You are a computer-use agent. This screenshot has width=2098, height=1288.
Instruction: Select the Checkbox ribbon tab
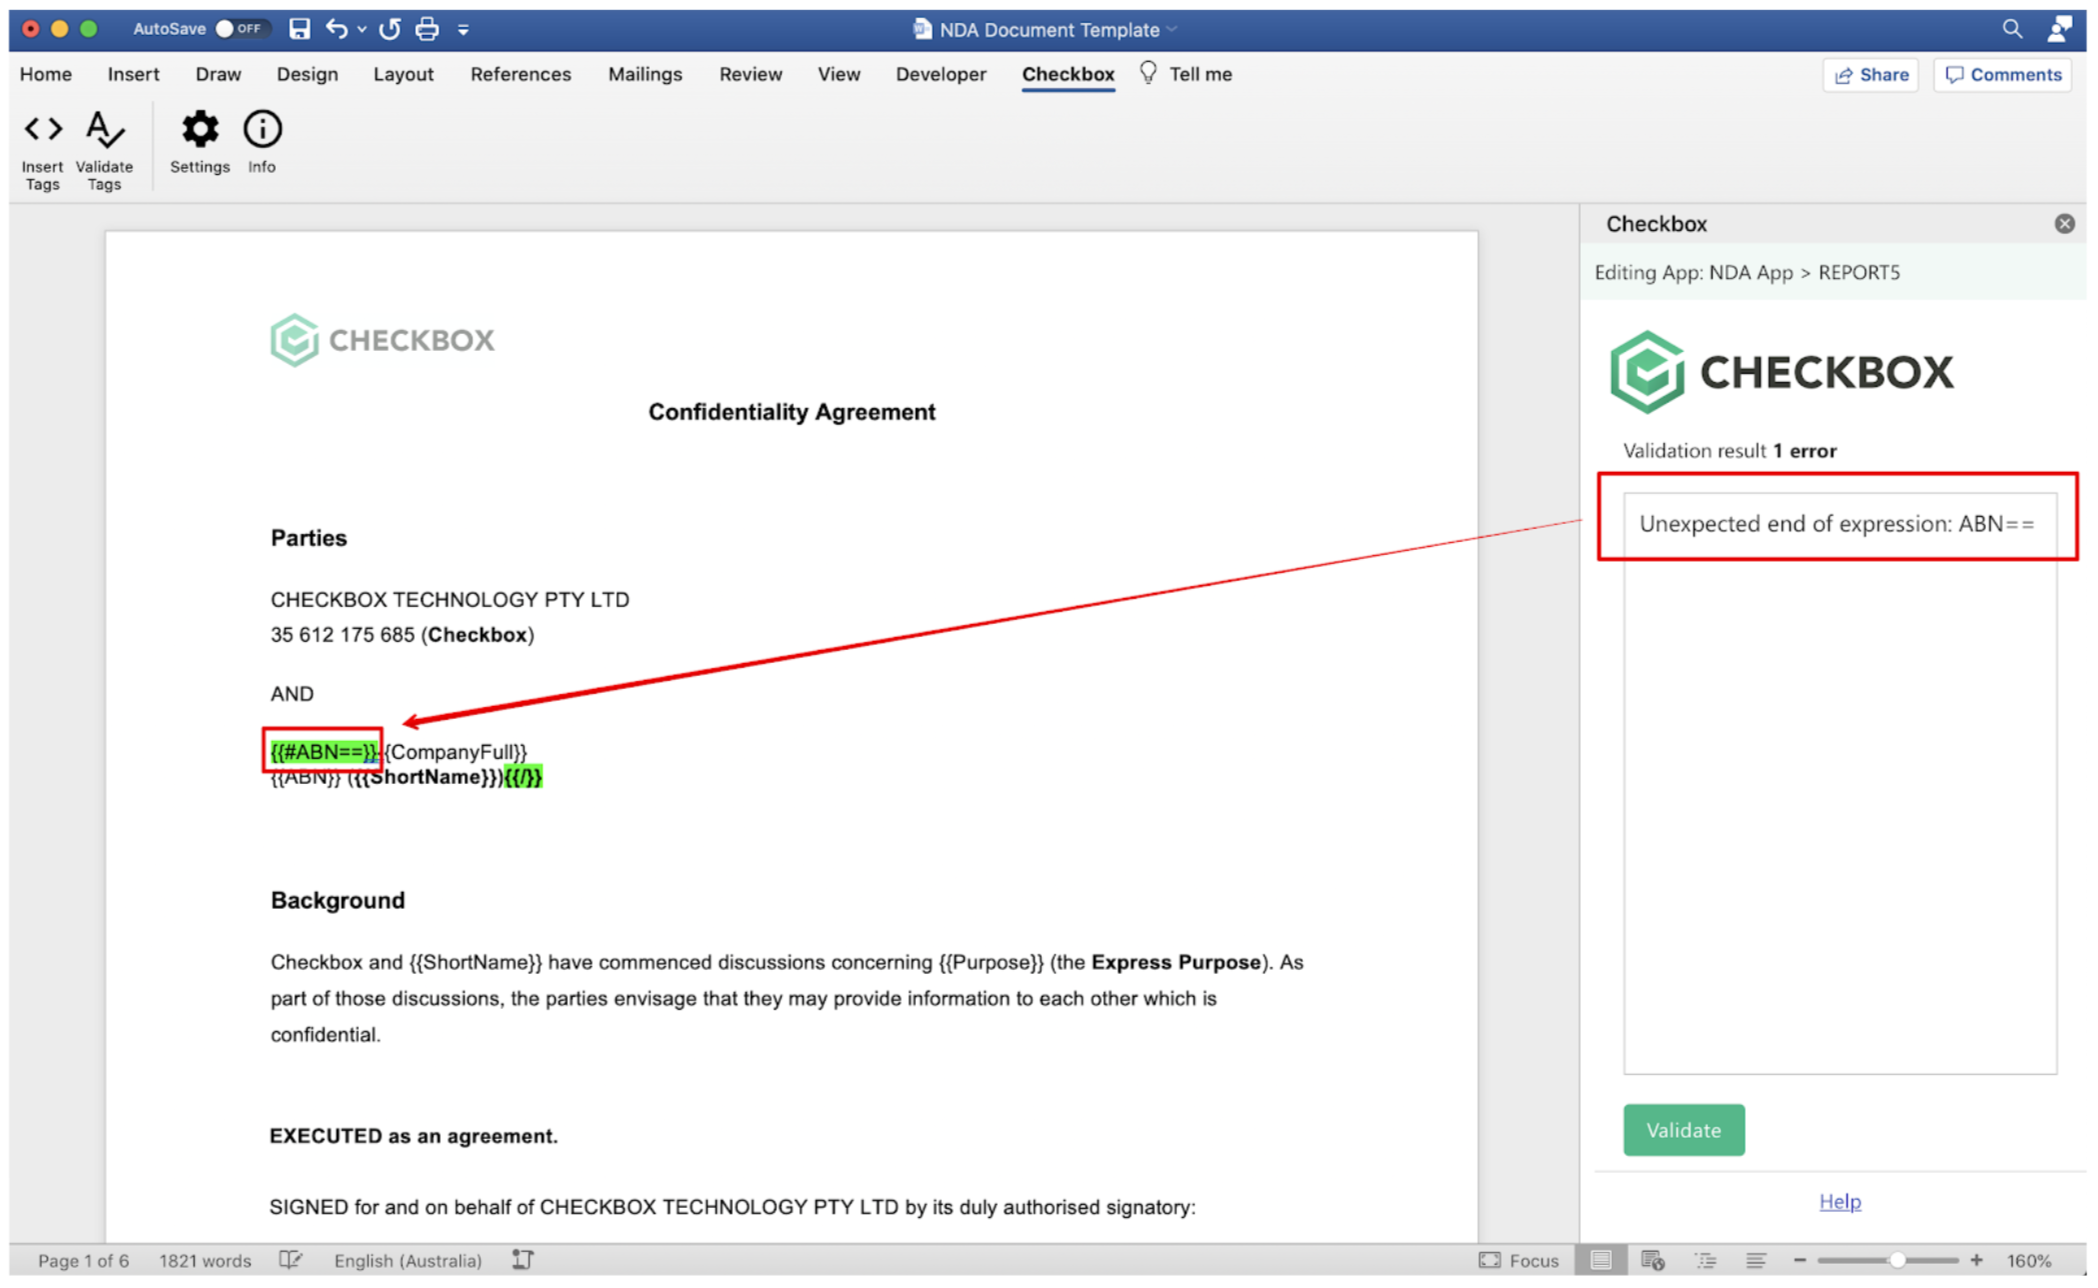tap(1067, 74)
